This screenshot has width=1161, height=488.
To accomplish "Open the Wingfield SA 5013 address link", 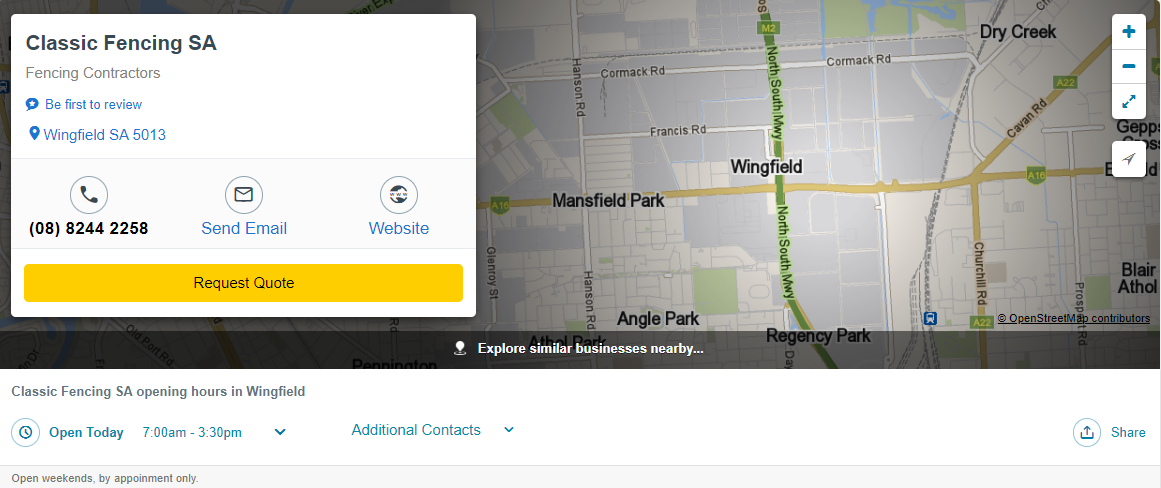I will (104, 135).
